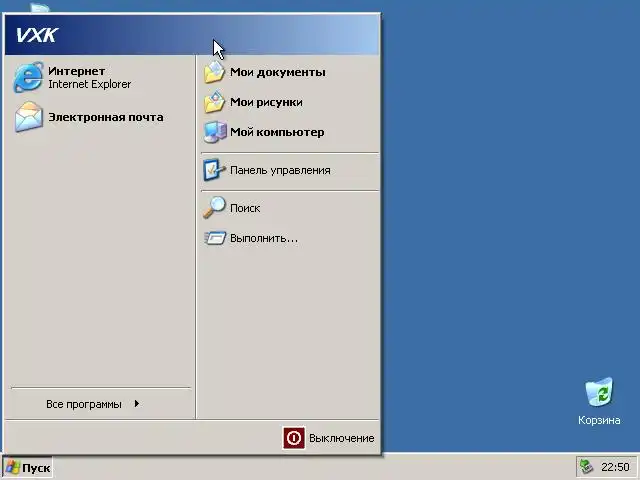This screenshot has height=480, width=640.
Task: Click the Мои рисунки folder icon
Action: click(215, 102)
